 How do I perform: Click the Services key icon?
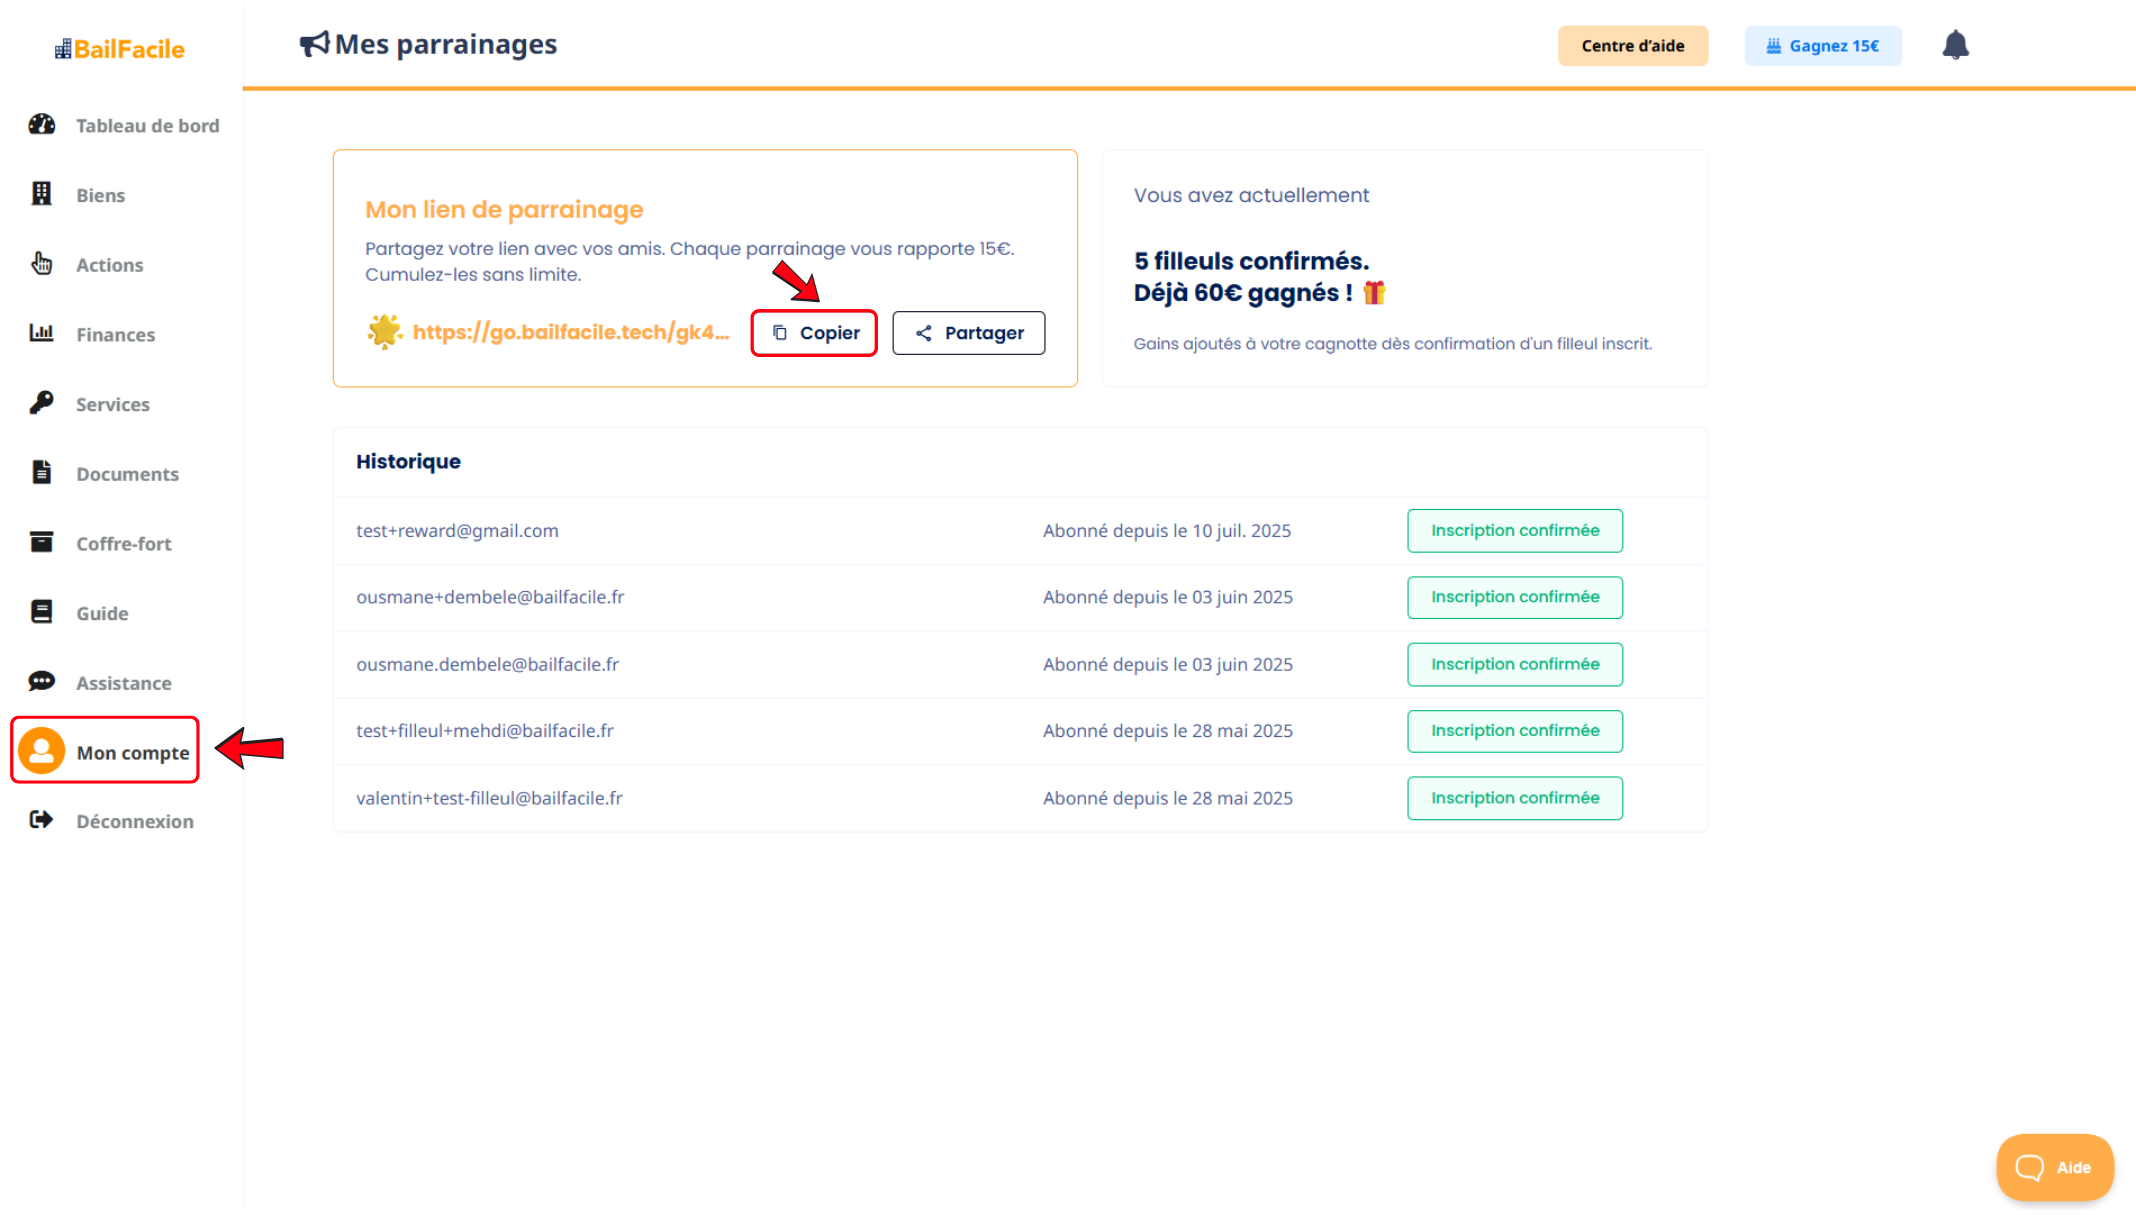(x=41, y=403)
